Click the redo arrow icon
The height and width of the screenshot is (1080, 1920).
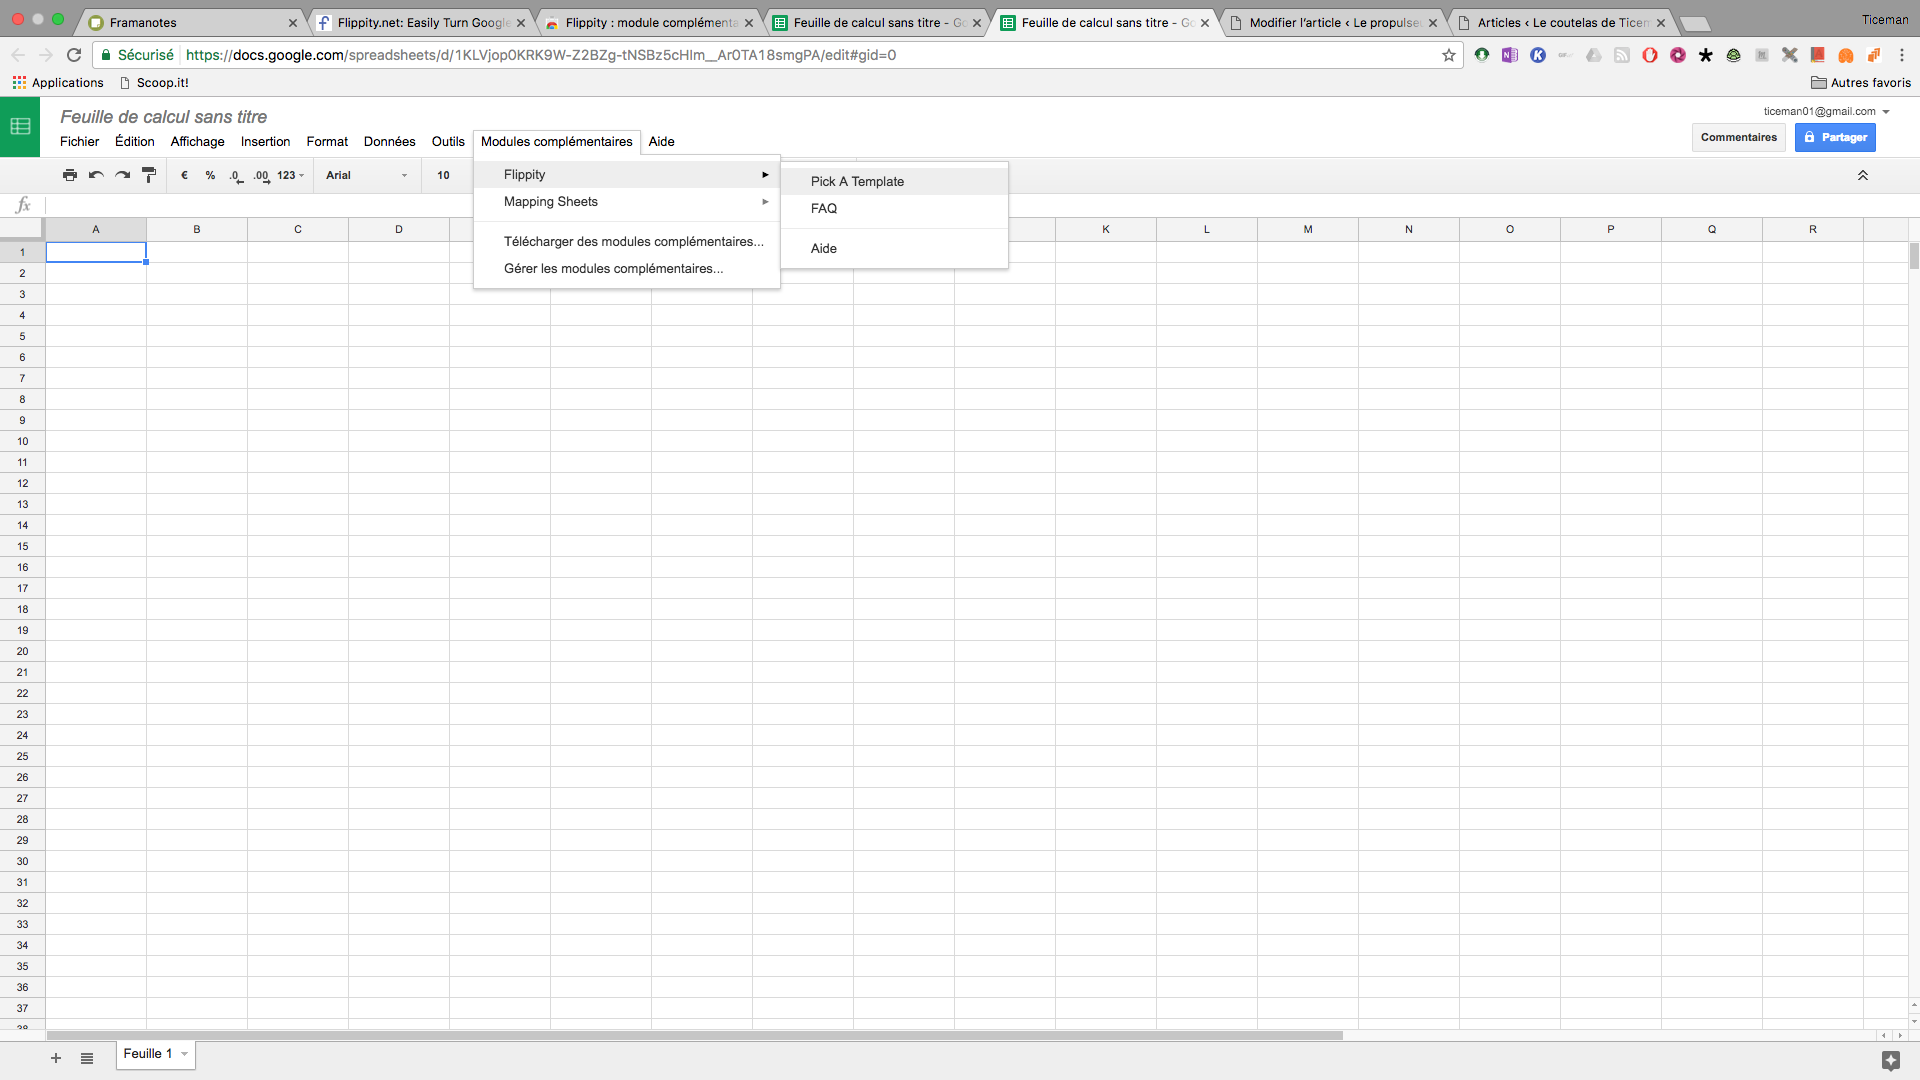(x=123, y=174)
